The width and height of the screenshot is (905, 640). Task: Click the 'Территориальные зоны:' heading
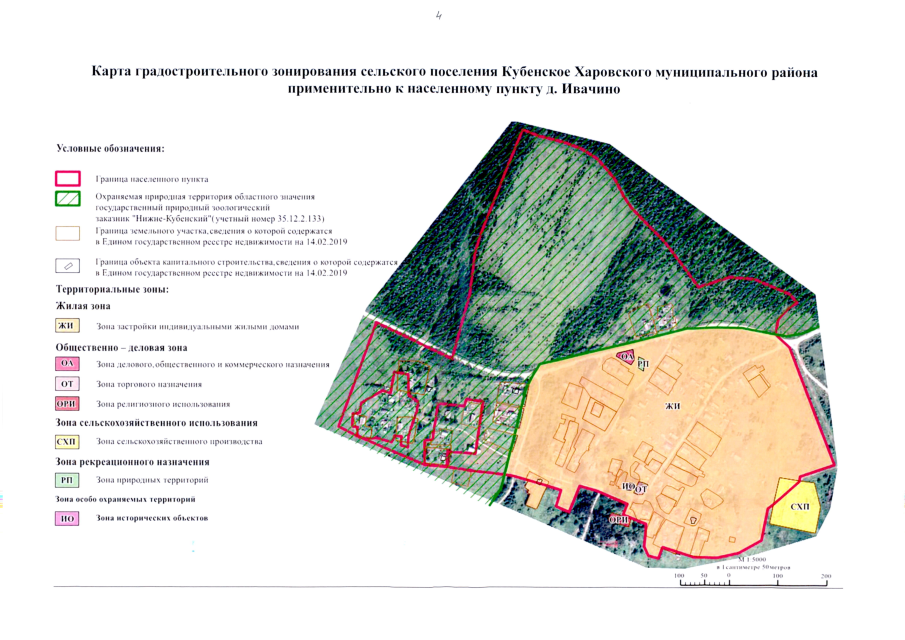(x=113, y=288)
